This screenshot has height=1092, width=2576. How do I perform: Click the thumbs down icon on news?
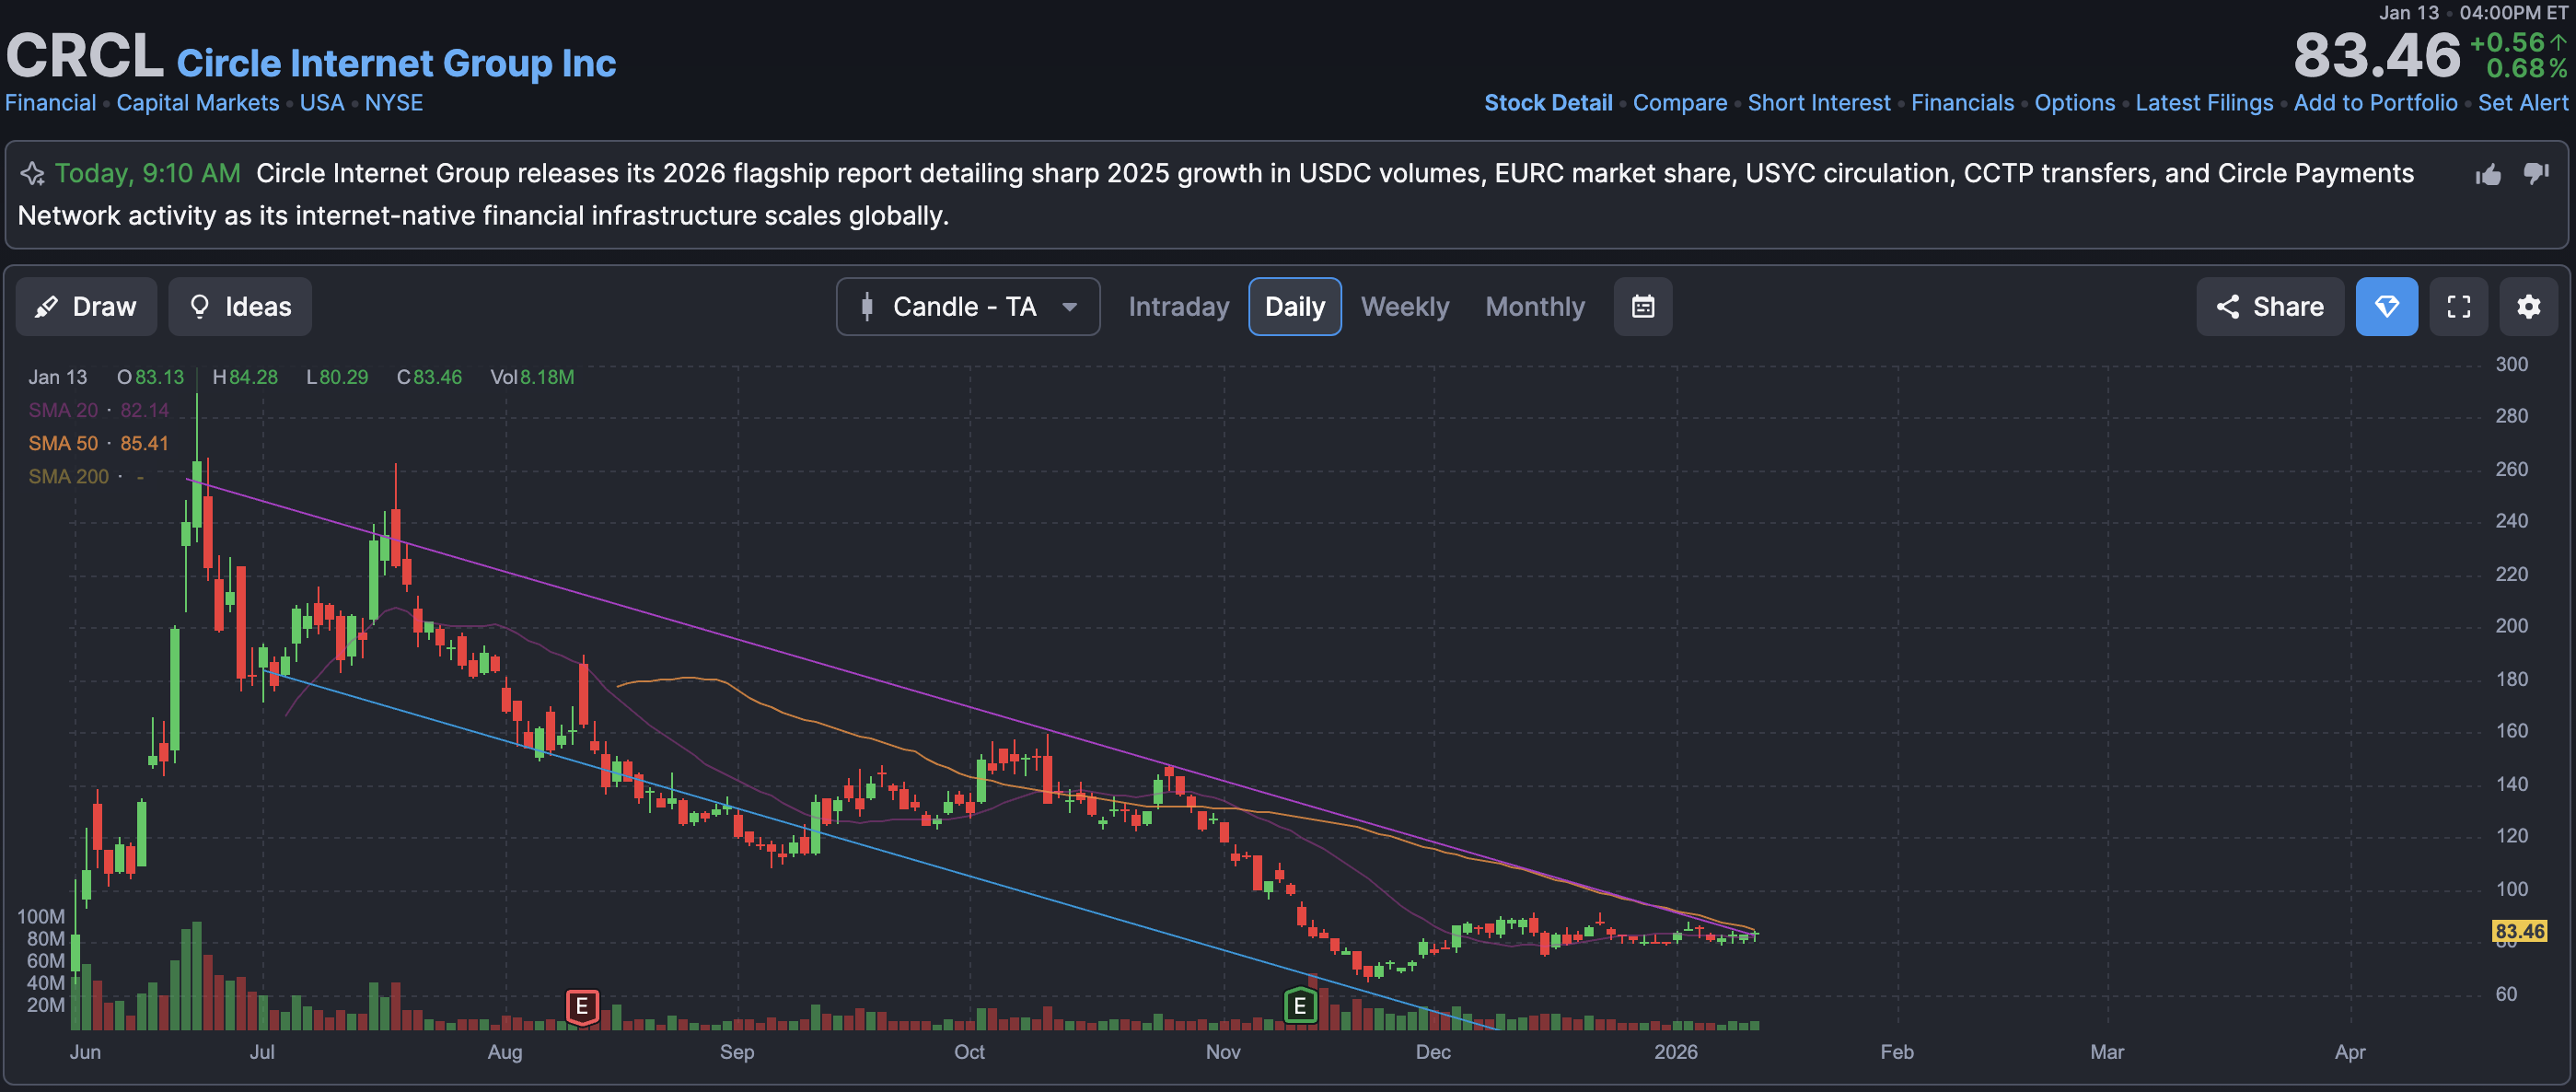click(2536, 173)
